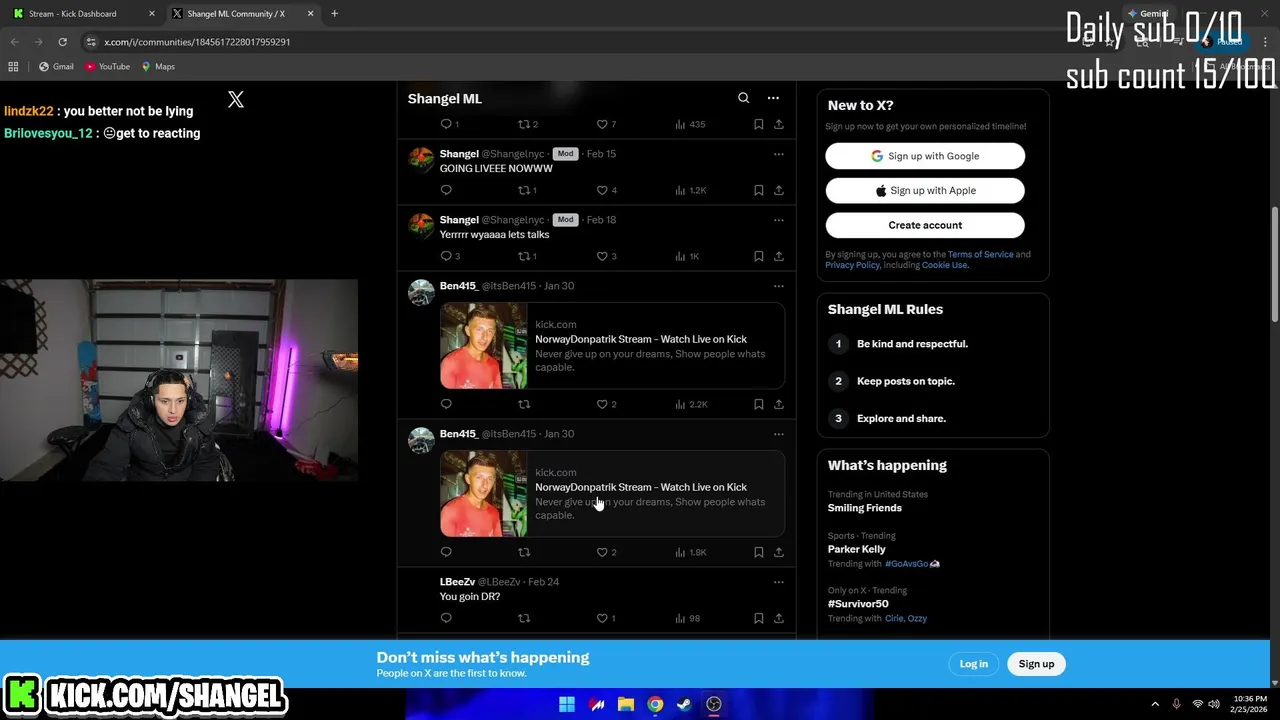Screen dimensions: 1280x720
Task: Reload the page
Action: (62, 42)
